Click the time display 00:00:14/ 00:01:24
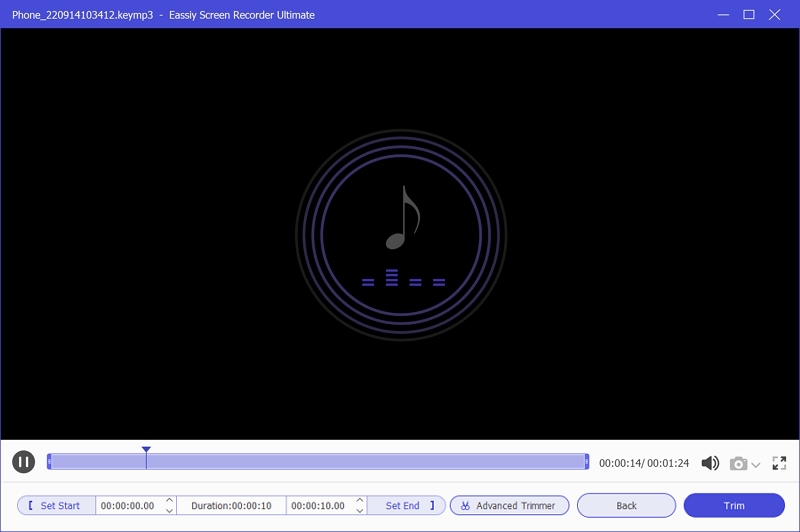 [644, 463]
